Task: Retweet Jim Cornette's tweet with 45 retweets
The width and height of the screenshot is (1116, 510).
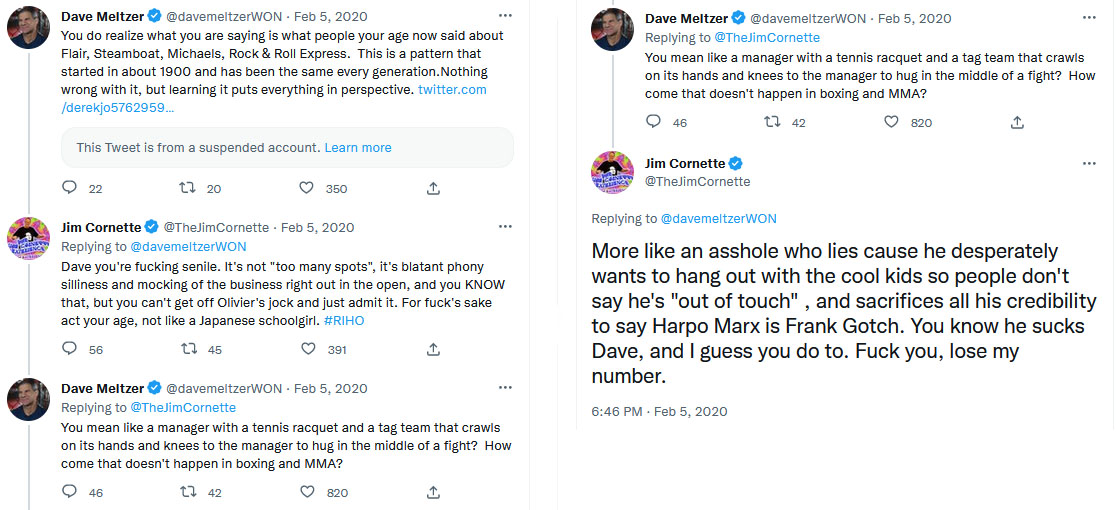Action: click(187, 349)
